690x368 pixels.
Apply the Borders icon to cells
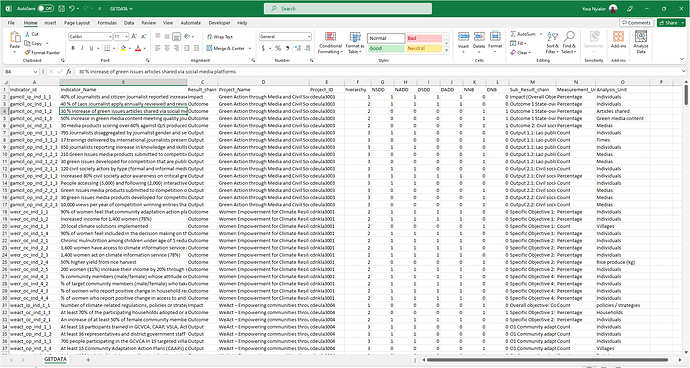tap(107, 48)
